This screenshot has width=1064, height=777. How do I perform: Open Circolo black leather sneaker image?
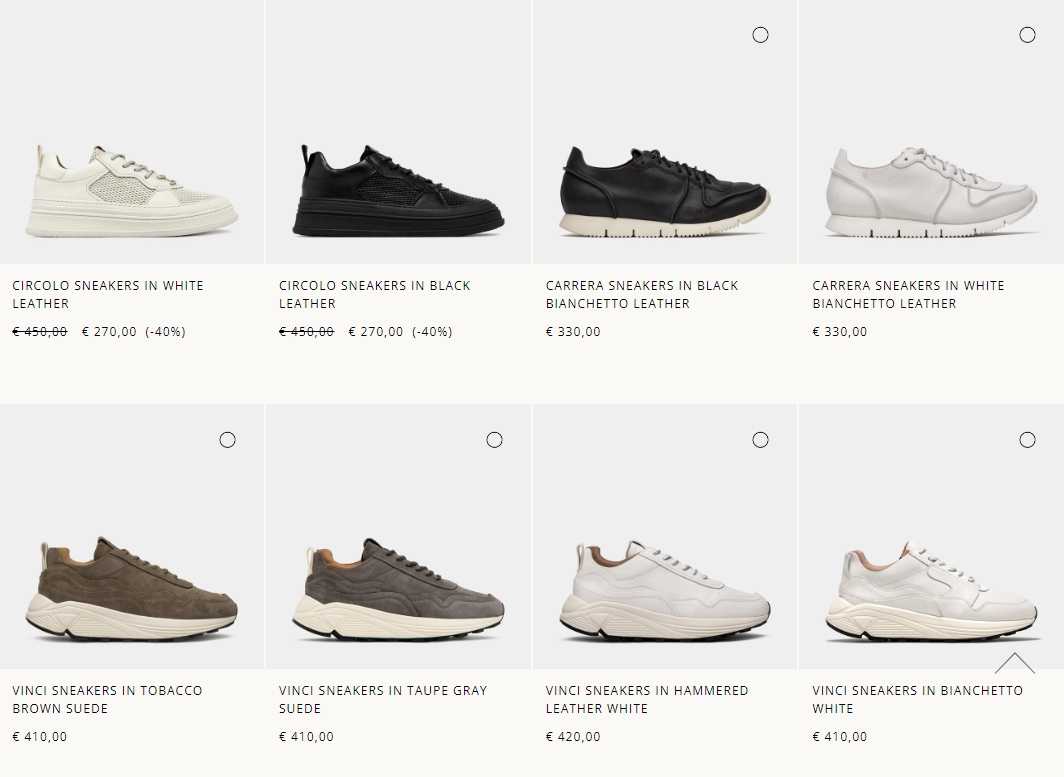[x=398, y=132]
